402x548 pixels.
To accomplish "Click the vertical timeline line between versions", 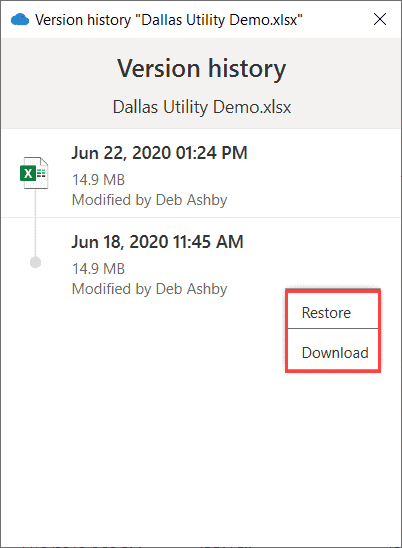I will pyautogui.click(x=35, y=223).
